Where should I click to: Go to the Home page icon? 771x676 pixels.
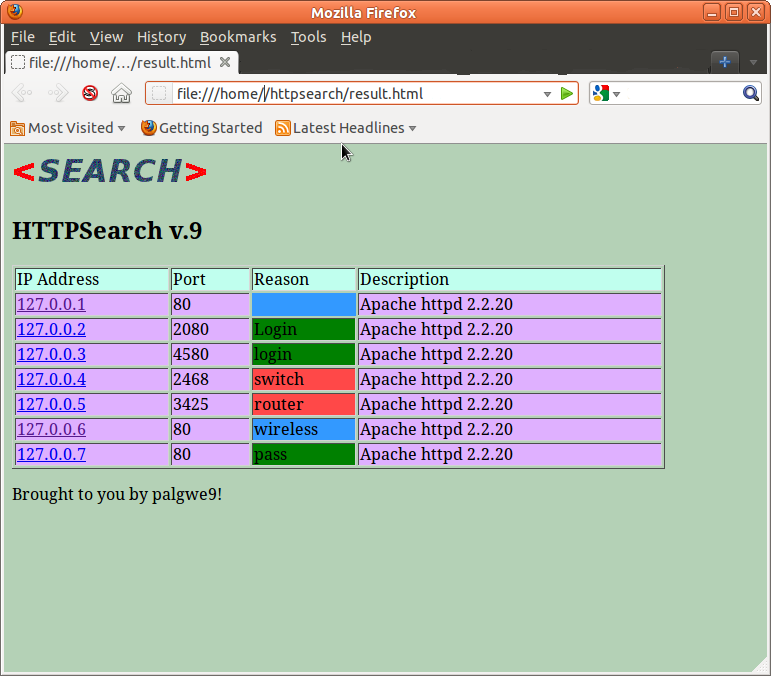click(121, 93)
